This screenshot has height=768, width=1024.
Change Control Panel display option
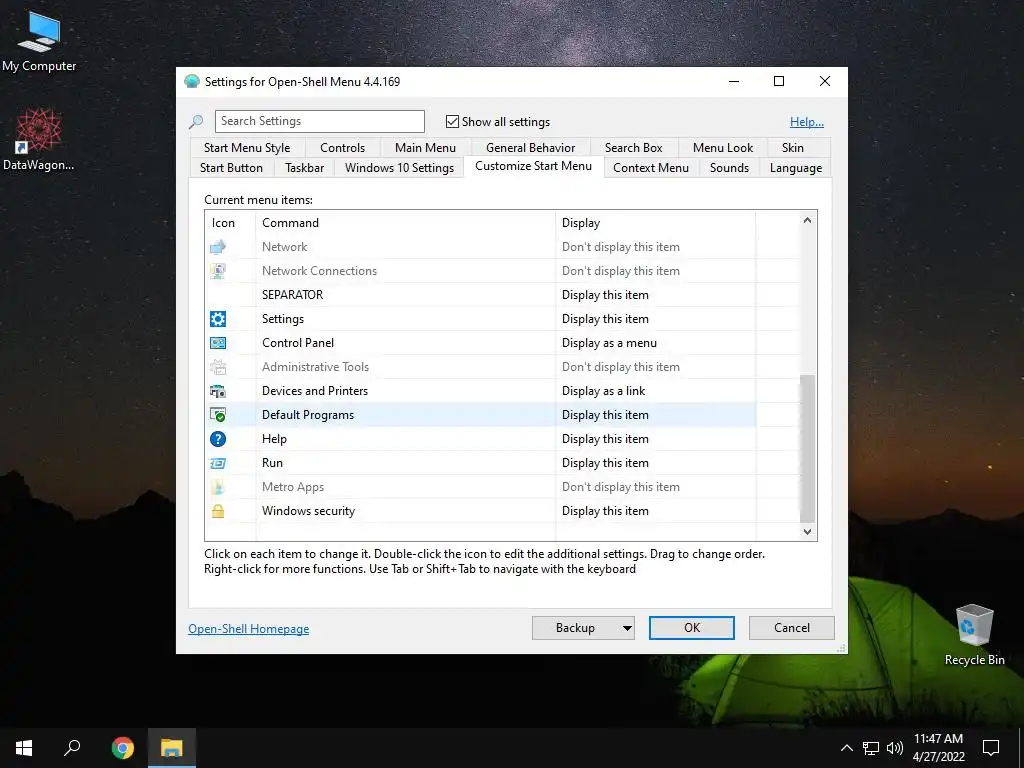609,343
